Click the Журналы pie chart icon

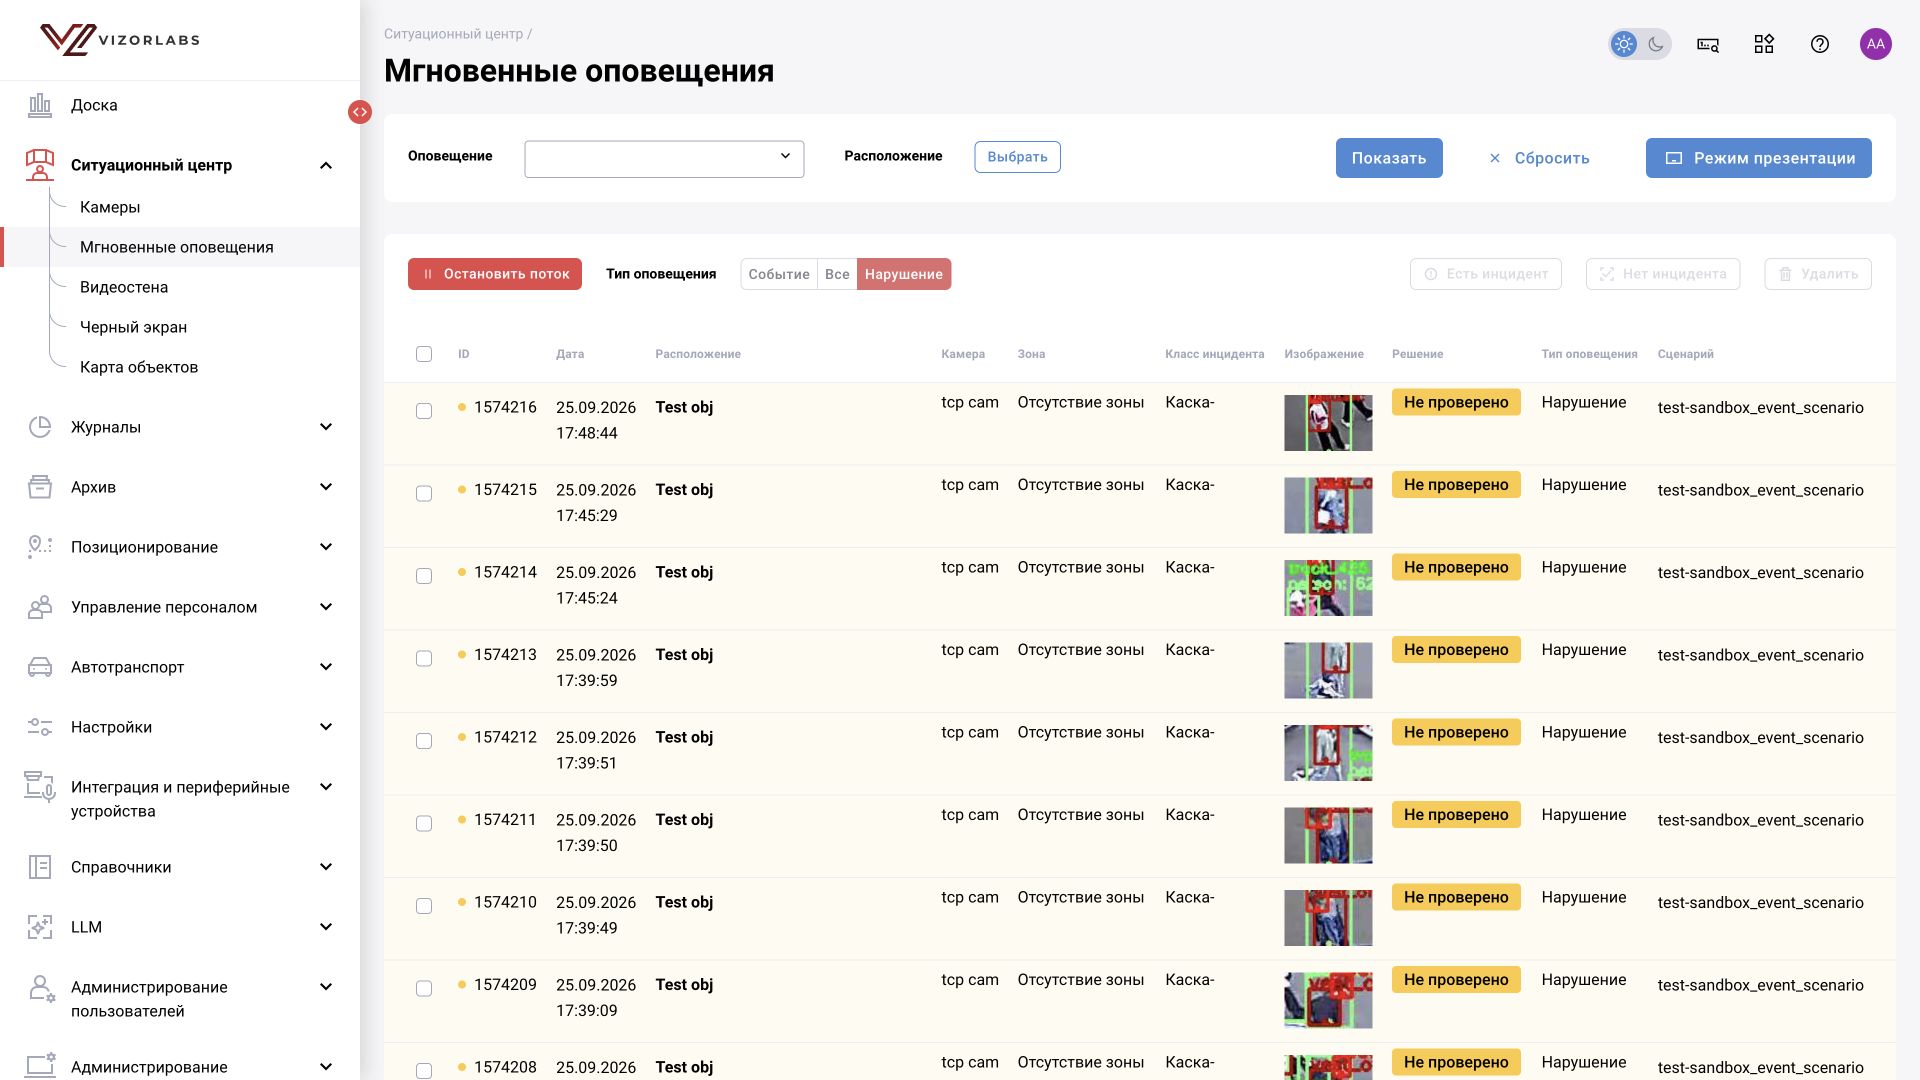pyautogui.click(x=40, y=427)
